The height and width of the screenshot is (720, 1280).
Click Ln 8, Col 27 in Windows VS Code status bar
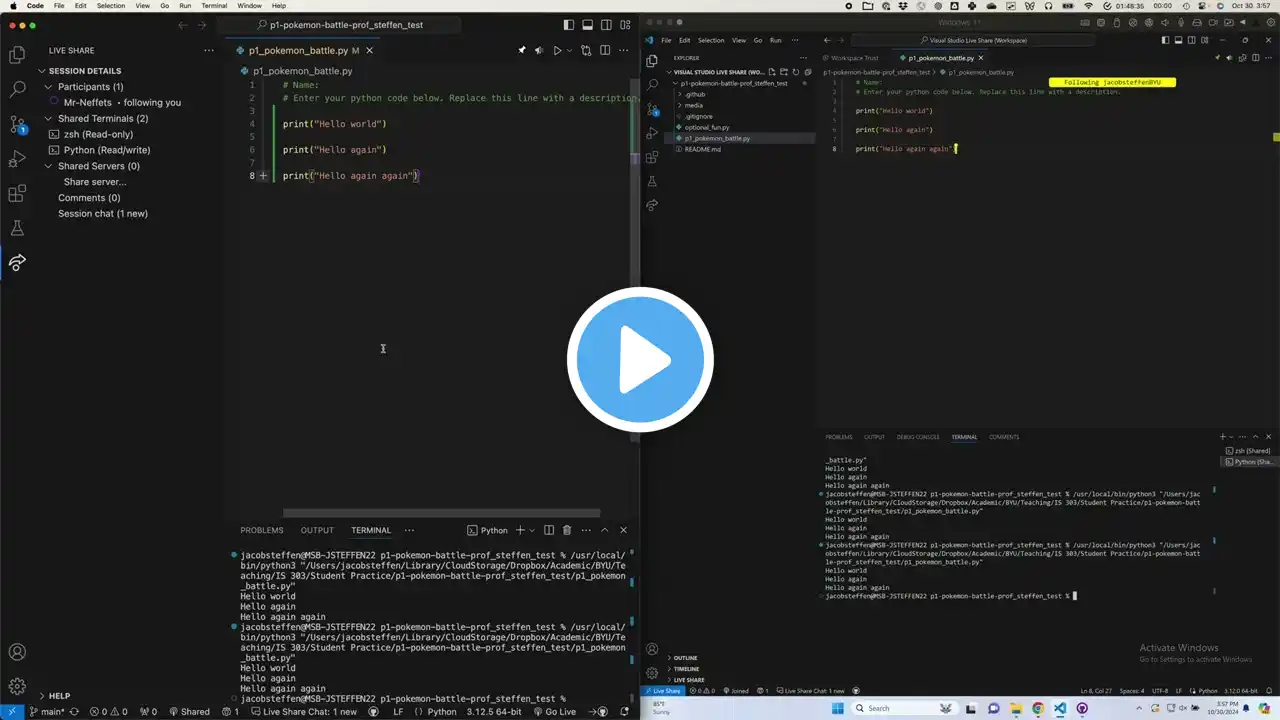click(1095, 691)
